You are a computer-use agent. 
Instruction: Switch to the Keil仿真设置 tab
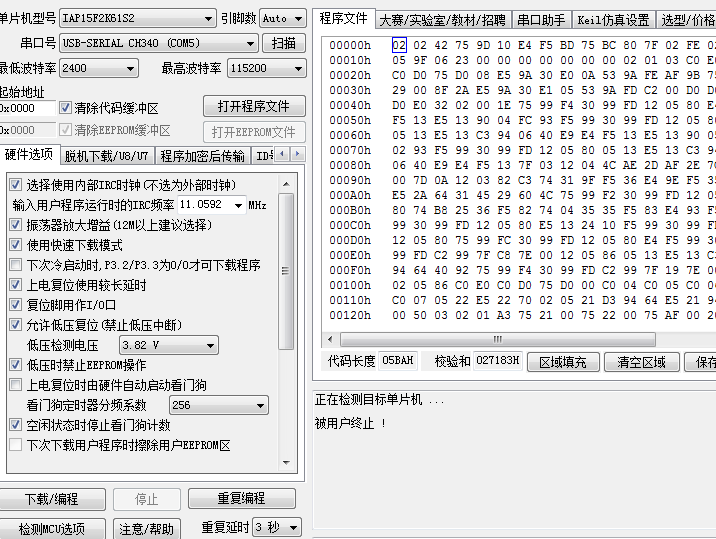click(613, 20)
